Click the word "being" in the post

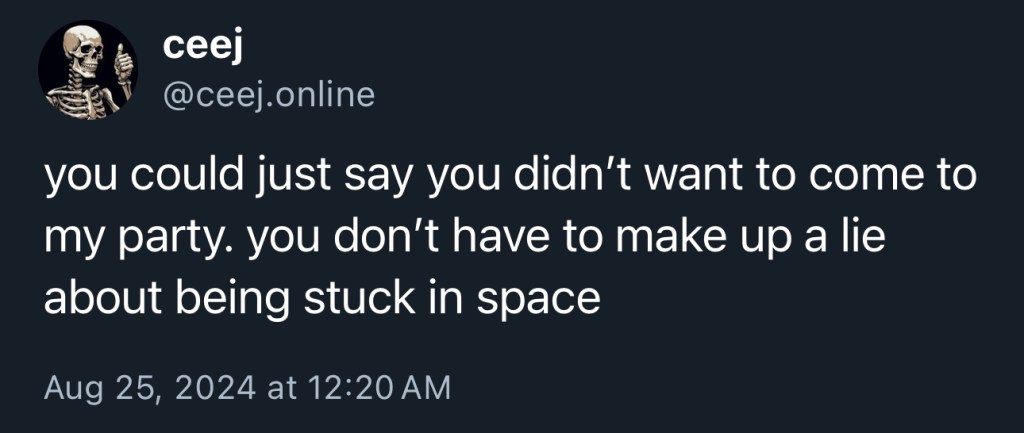point(226,297)
